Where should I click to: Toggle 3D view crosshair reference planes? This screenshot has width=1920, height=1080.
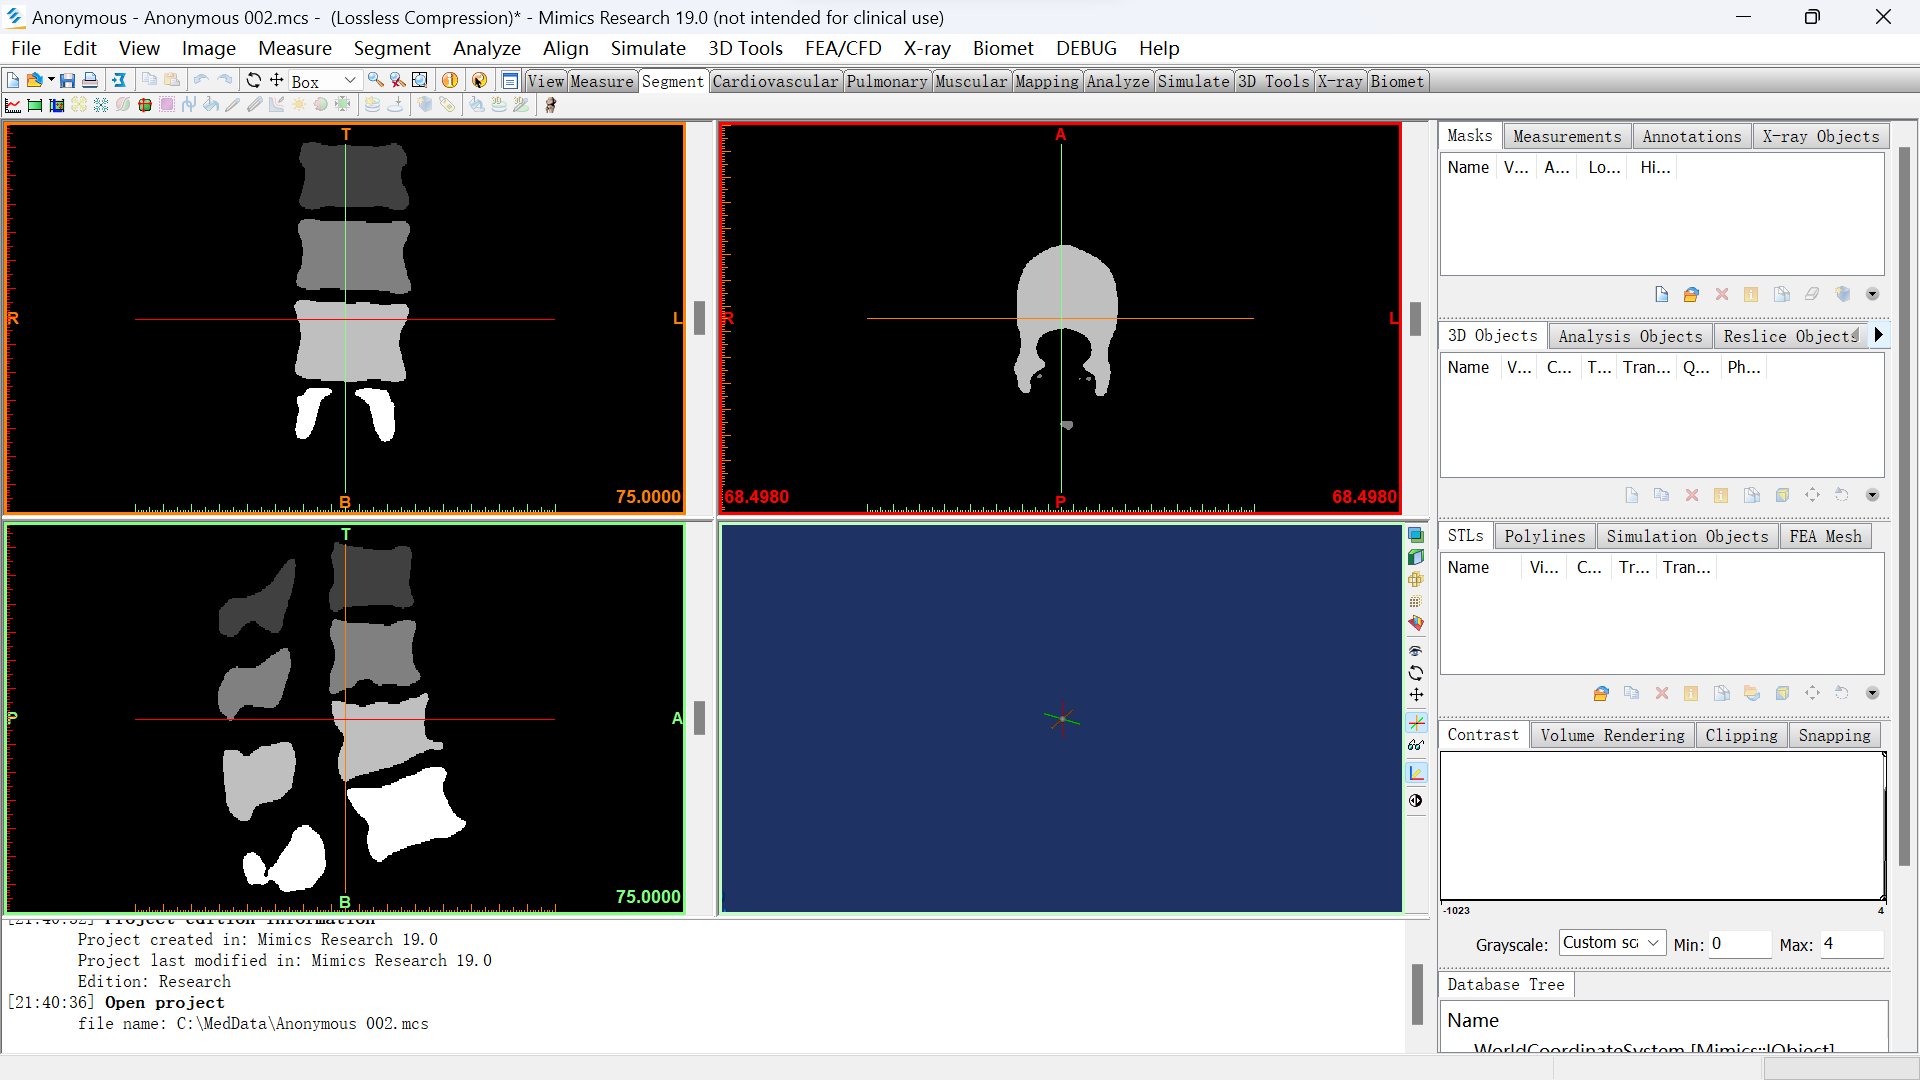tap(1416, 722)
